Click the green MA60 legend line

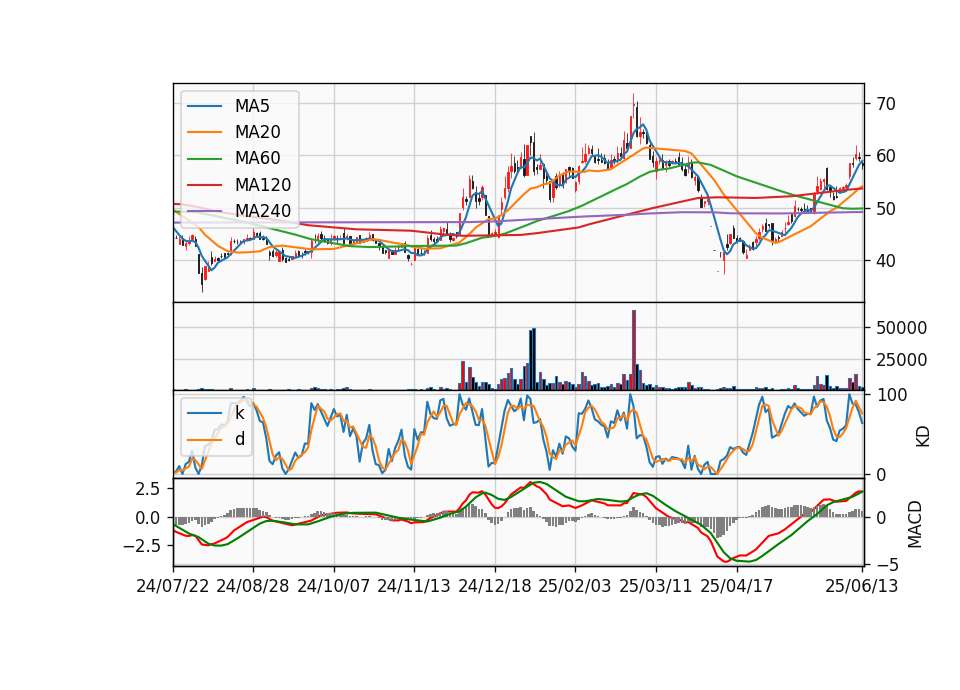pos(204,159)
